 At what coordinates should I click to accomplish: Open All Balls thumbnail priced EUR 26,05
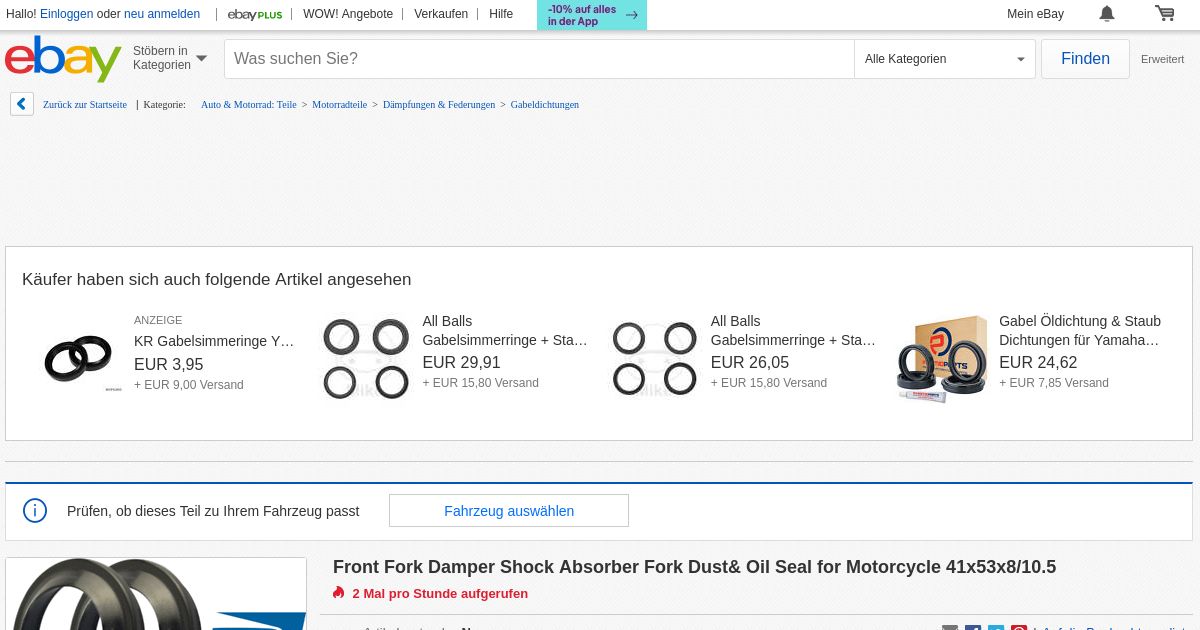[x=655, y=359]
